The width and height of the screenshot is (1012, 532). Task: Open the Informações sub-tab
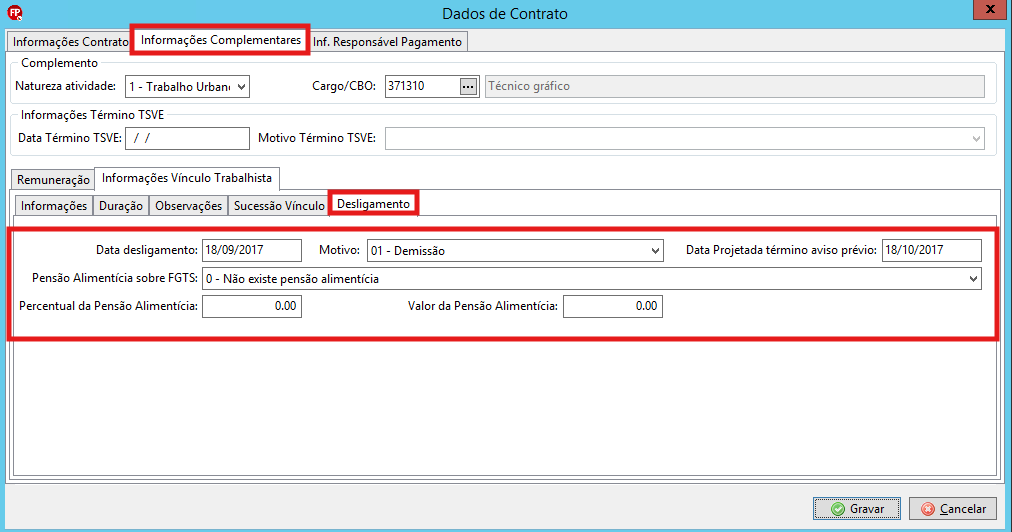click(54, 205)
